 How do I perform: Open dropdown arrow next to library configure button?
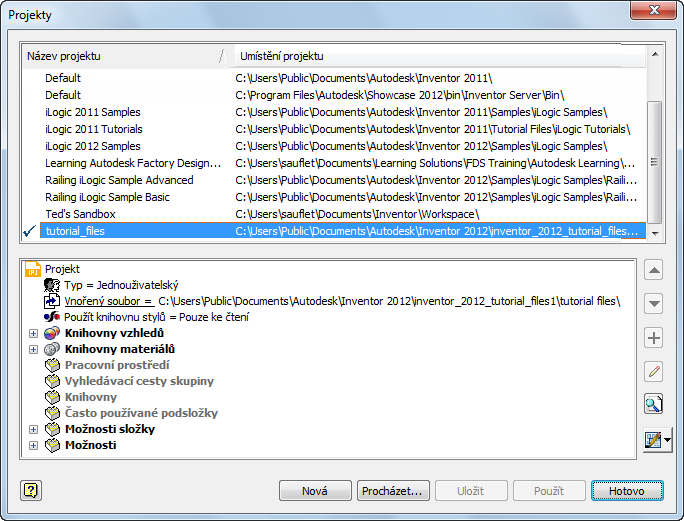point(668,440)
